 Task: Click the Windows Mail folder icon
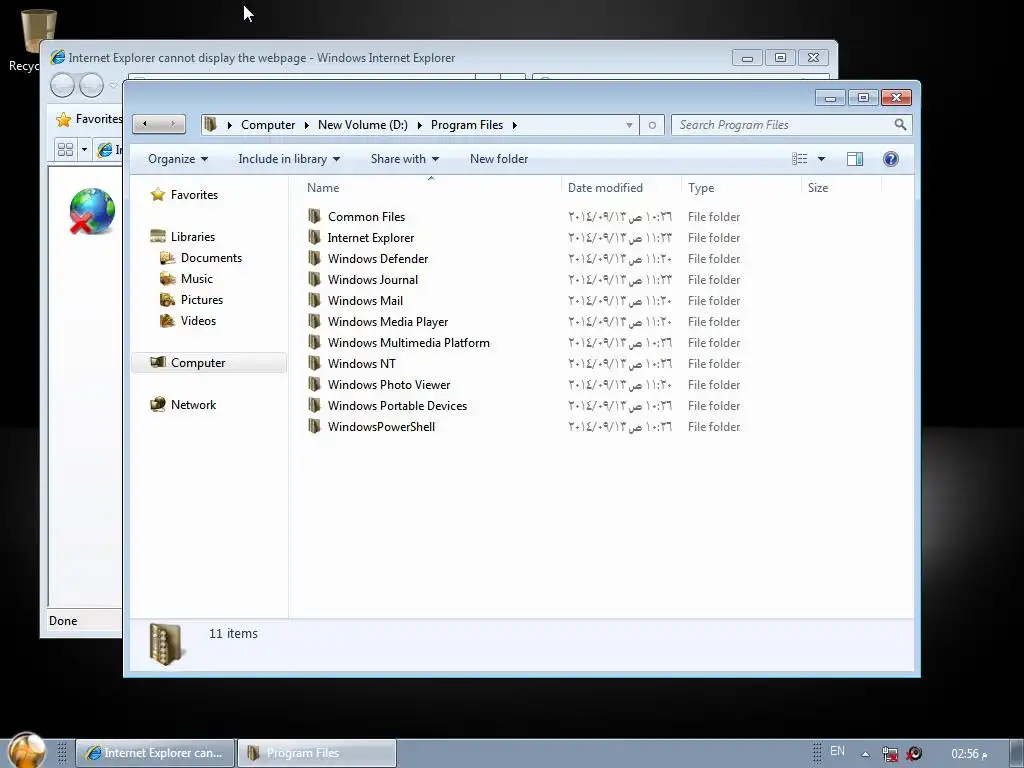pyautogui.click(x=314, y=300)
